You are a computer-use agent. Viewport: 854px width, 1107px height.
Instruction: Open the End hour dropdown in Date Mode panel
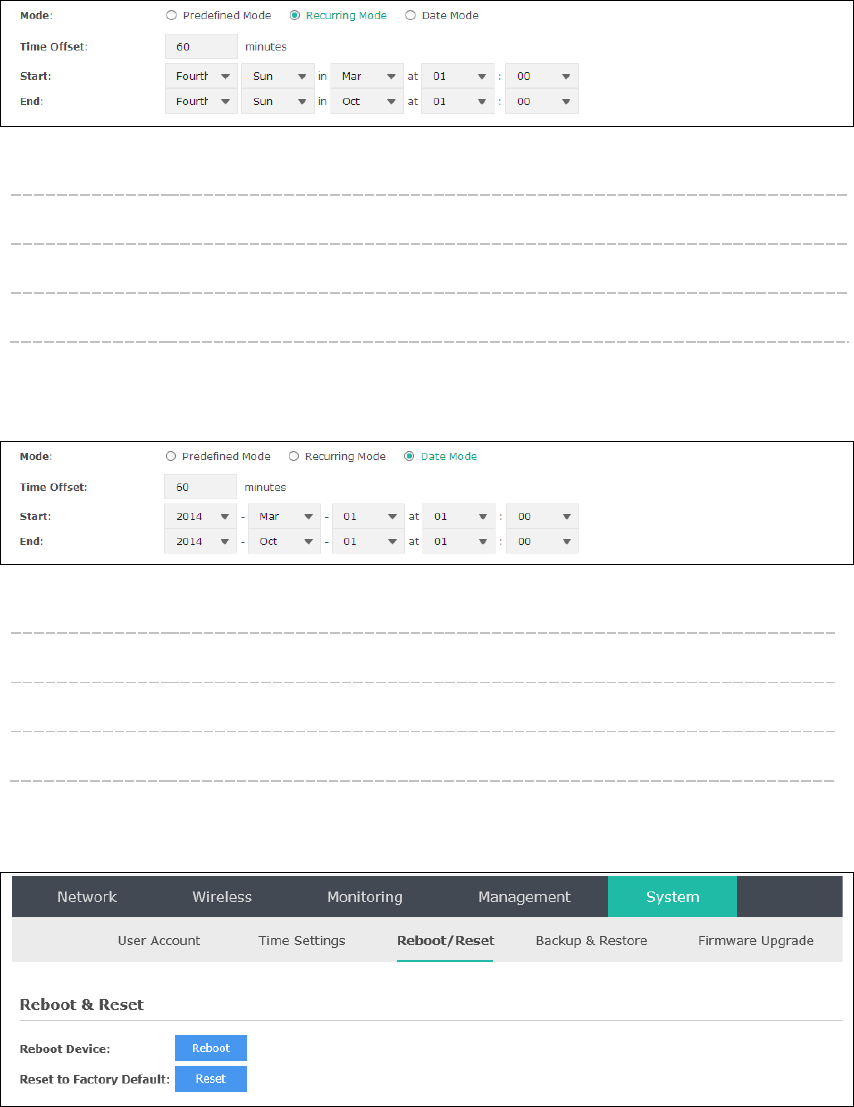point(459,541)
